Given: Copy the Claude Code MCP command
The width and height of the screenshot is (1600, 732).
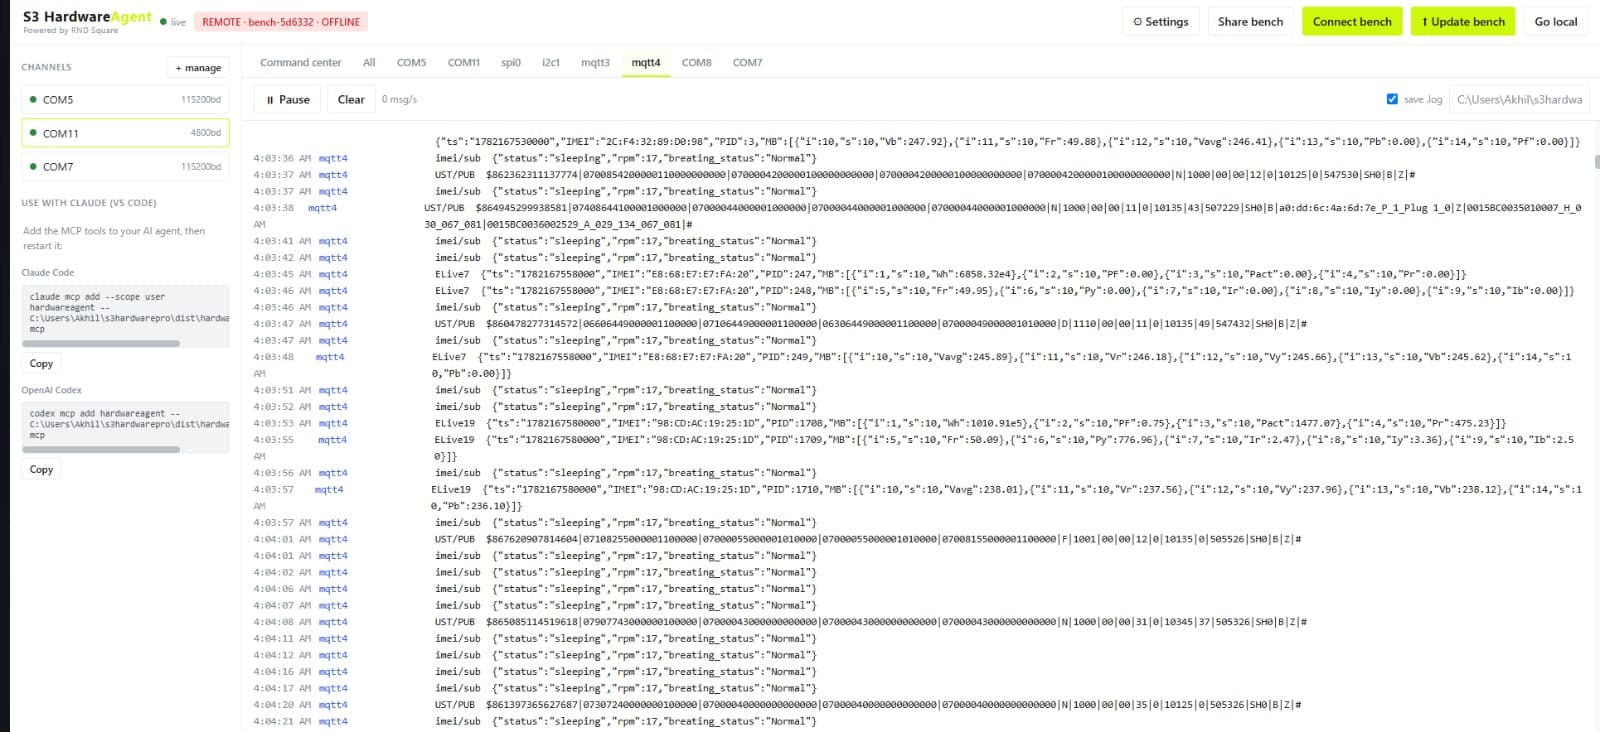Looking at the screenshot, I should (41, 364).
